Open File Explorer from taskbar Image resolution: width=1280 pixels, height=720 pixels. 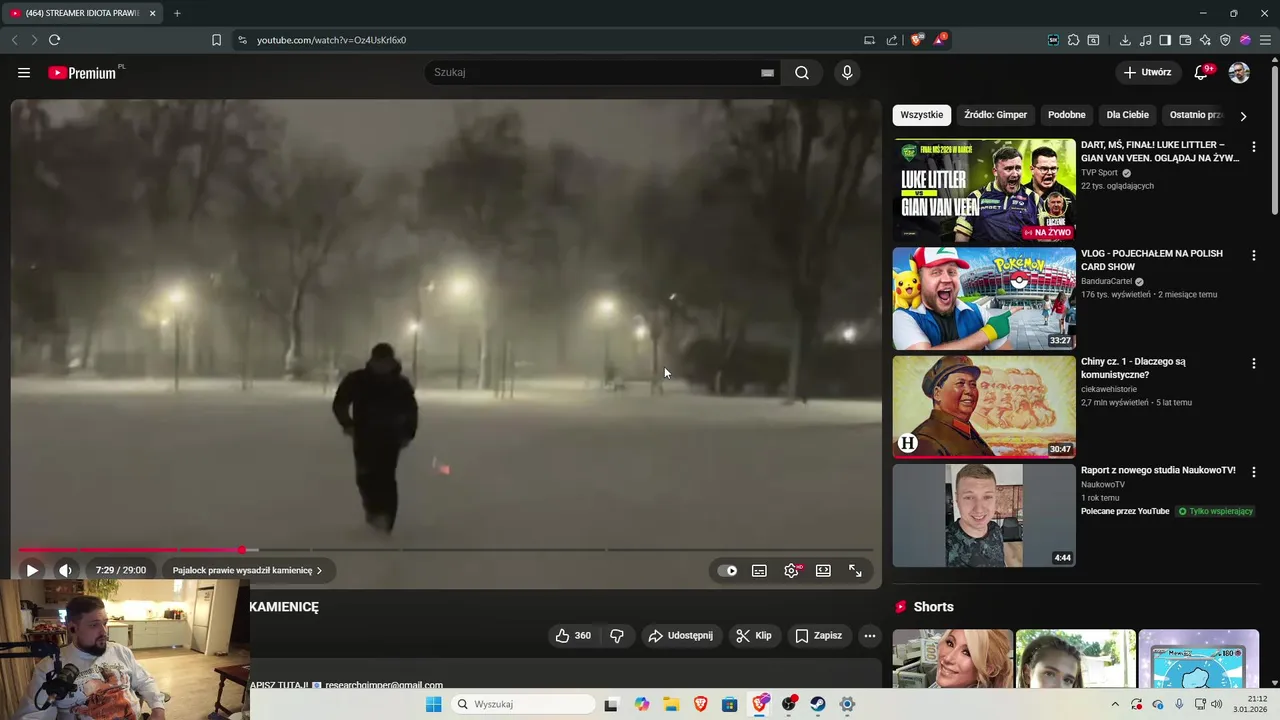(x=671, y=704)
